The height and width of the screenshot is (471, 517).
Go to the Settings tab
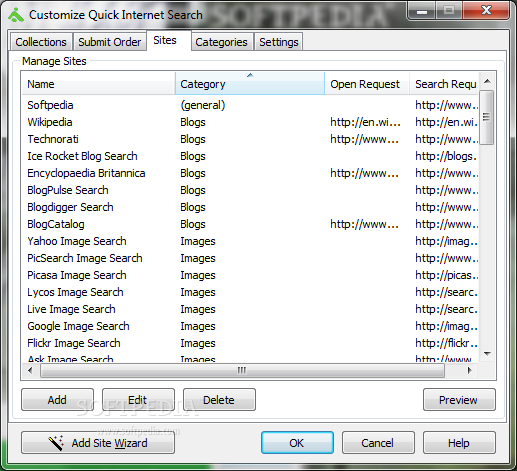click(x=279, y=42)
